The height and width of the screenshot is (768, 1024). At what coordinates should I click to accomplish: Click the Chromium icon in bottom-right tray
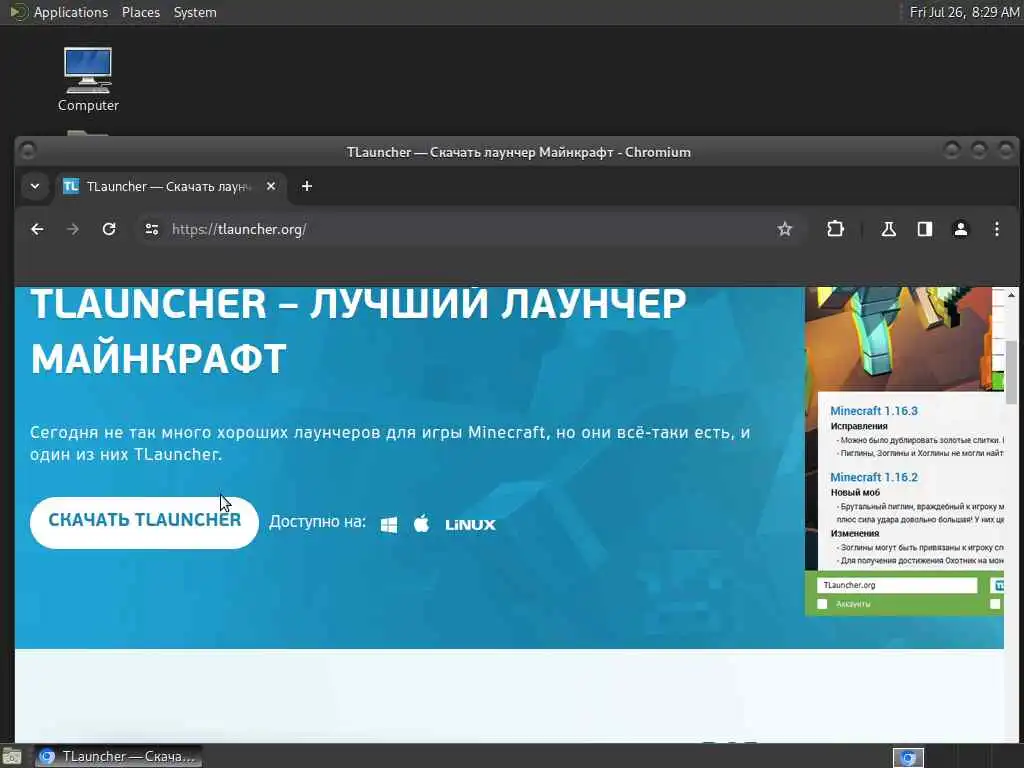908,758
